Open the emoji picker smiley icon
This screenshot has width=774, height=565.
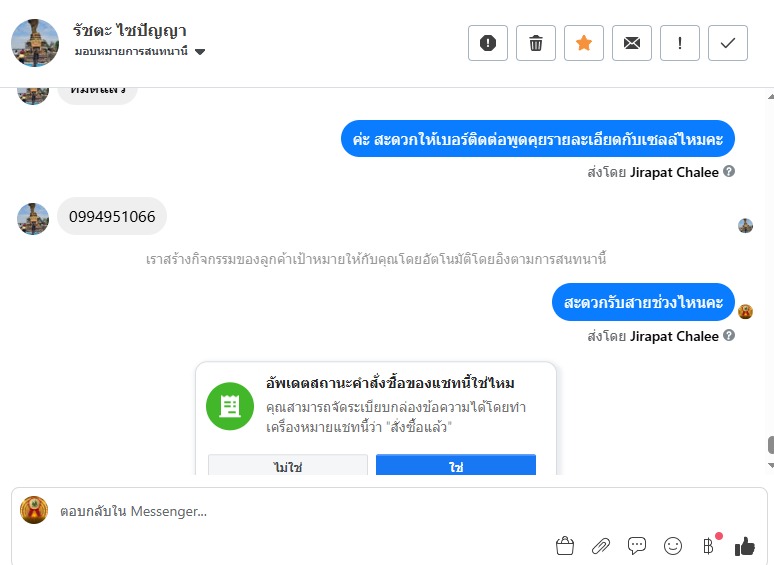pos(673,546)
